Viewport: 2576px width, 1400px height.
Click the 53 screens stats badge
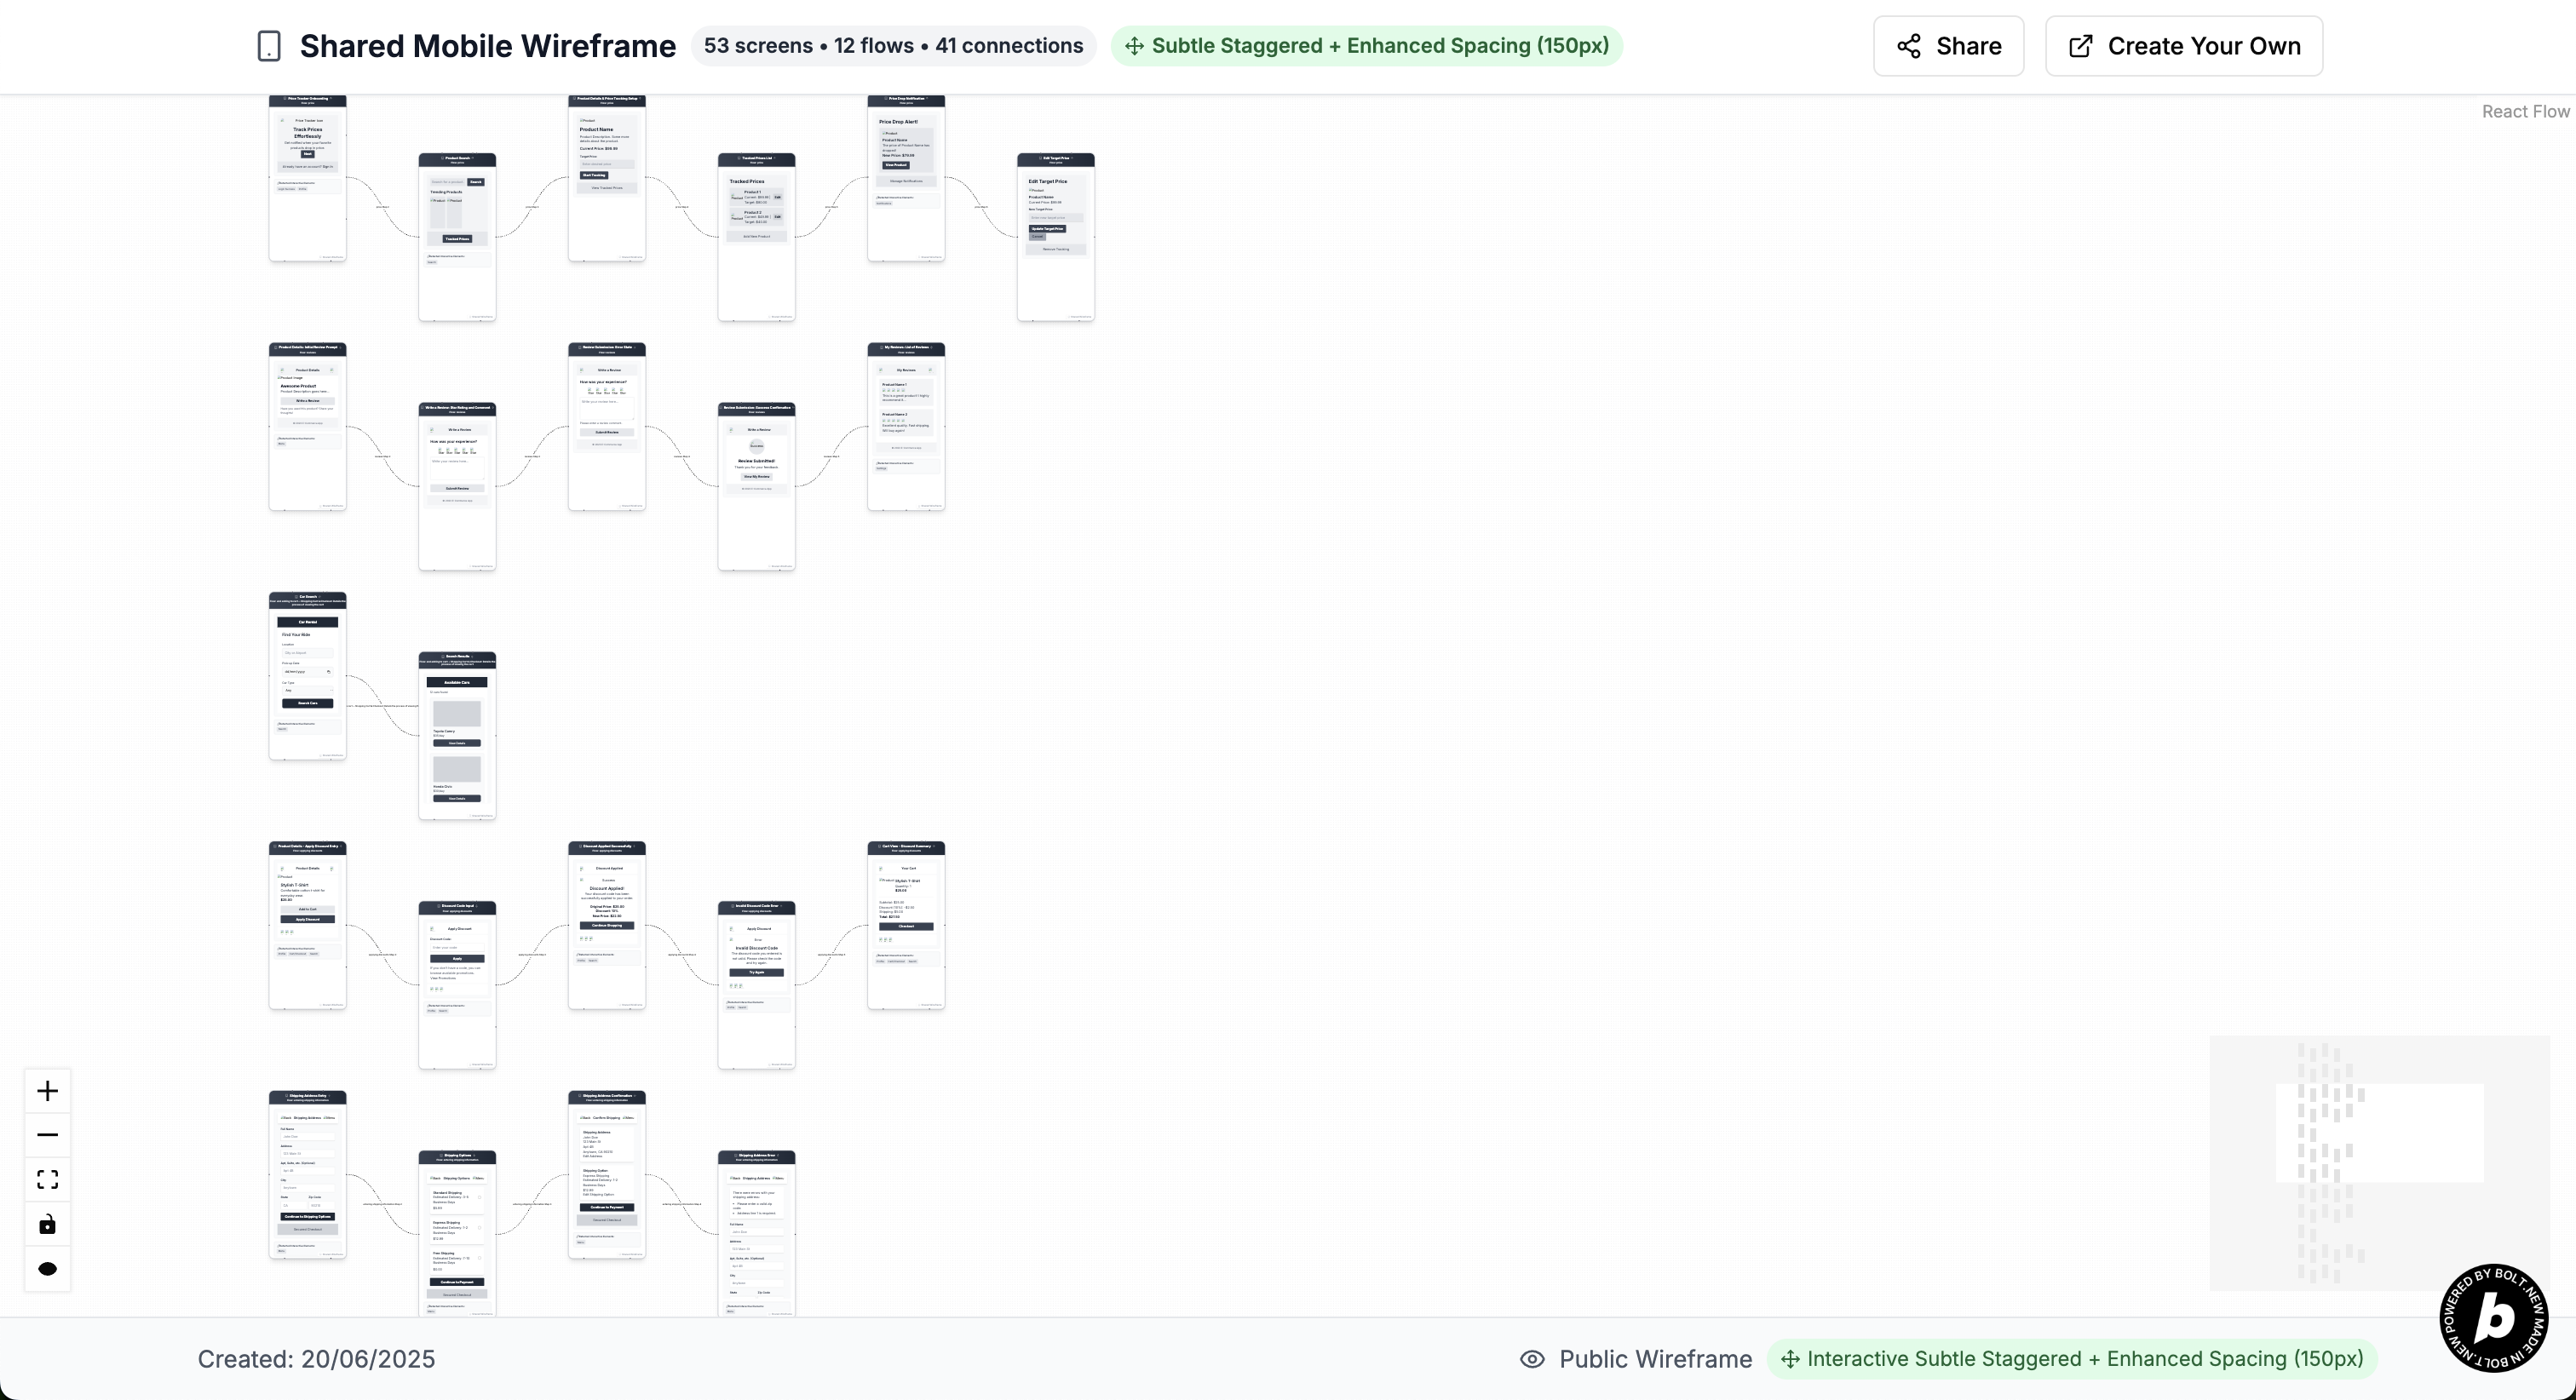pyautogui.click(x=893, y=46)
